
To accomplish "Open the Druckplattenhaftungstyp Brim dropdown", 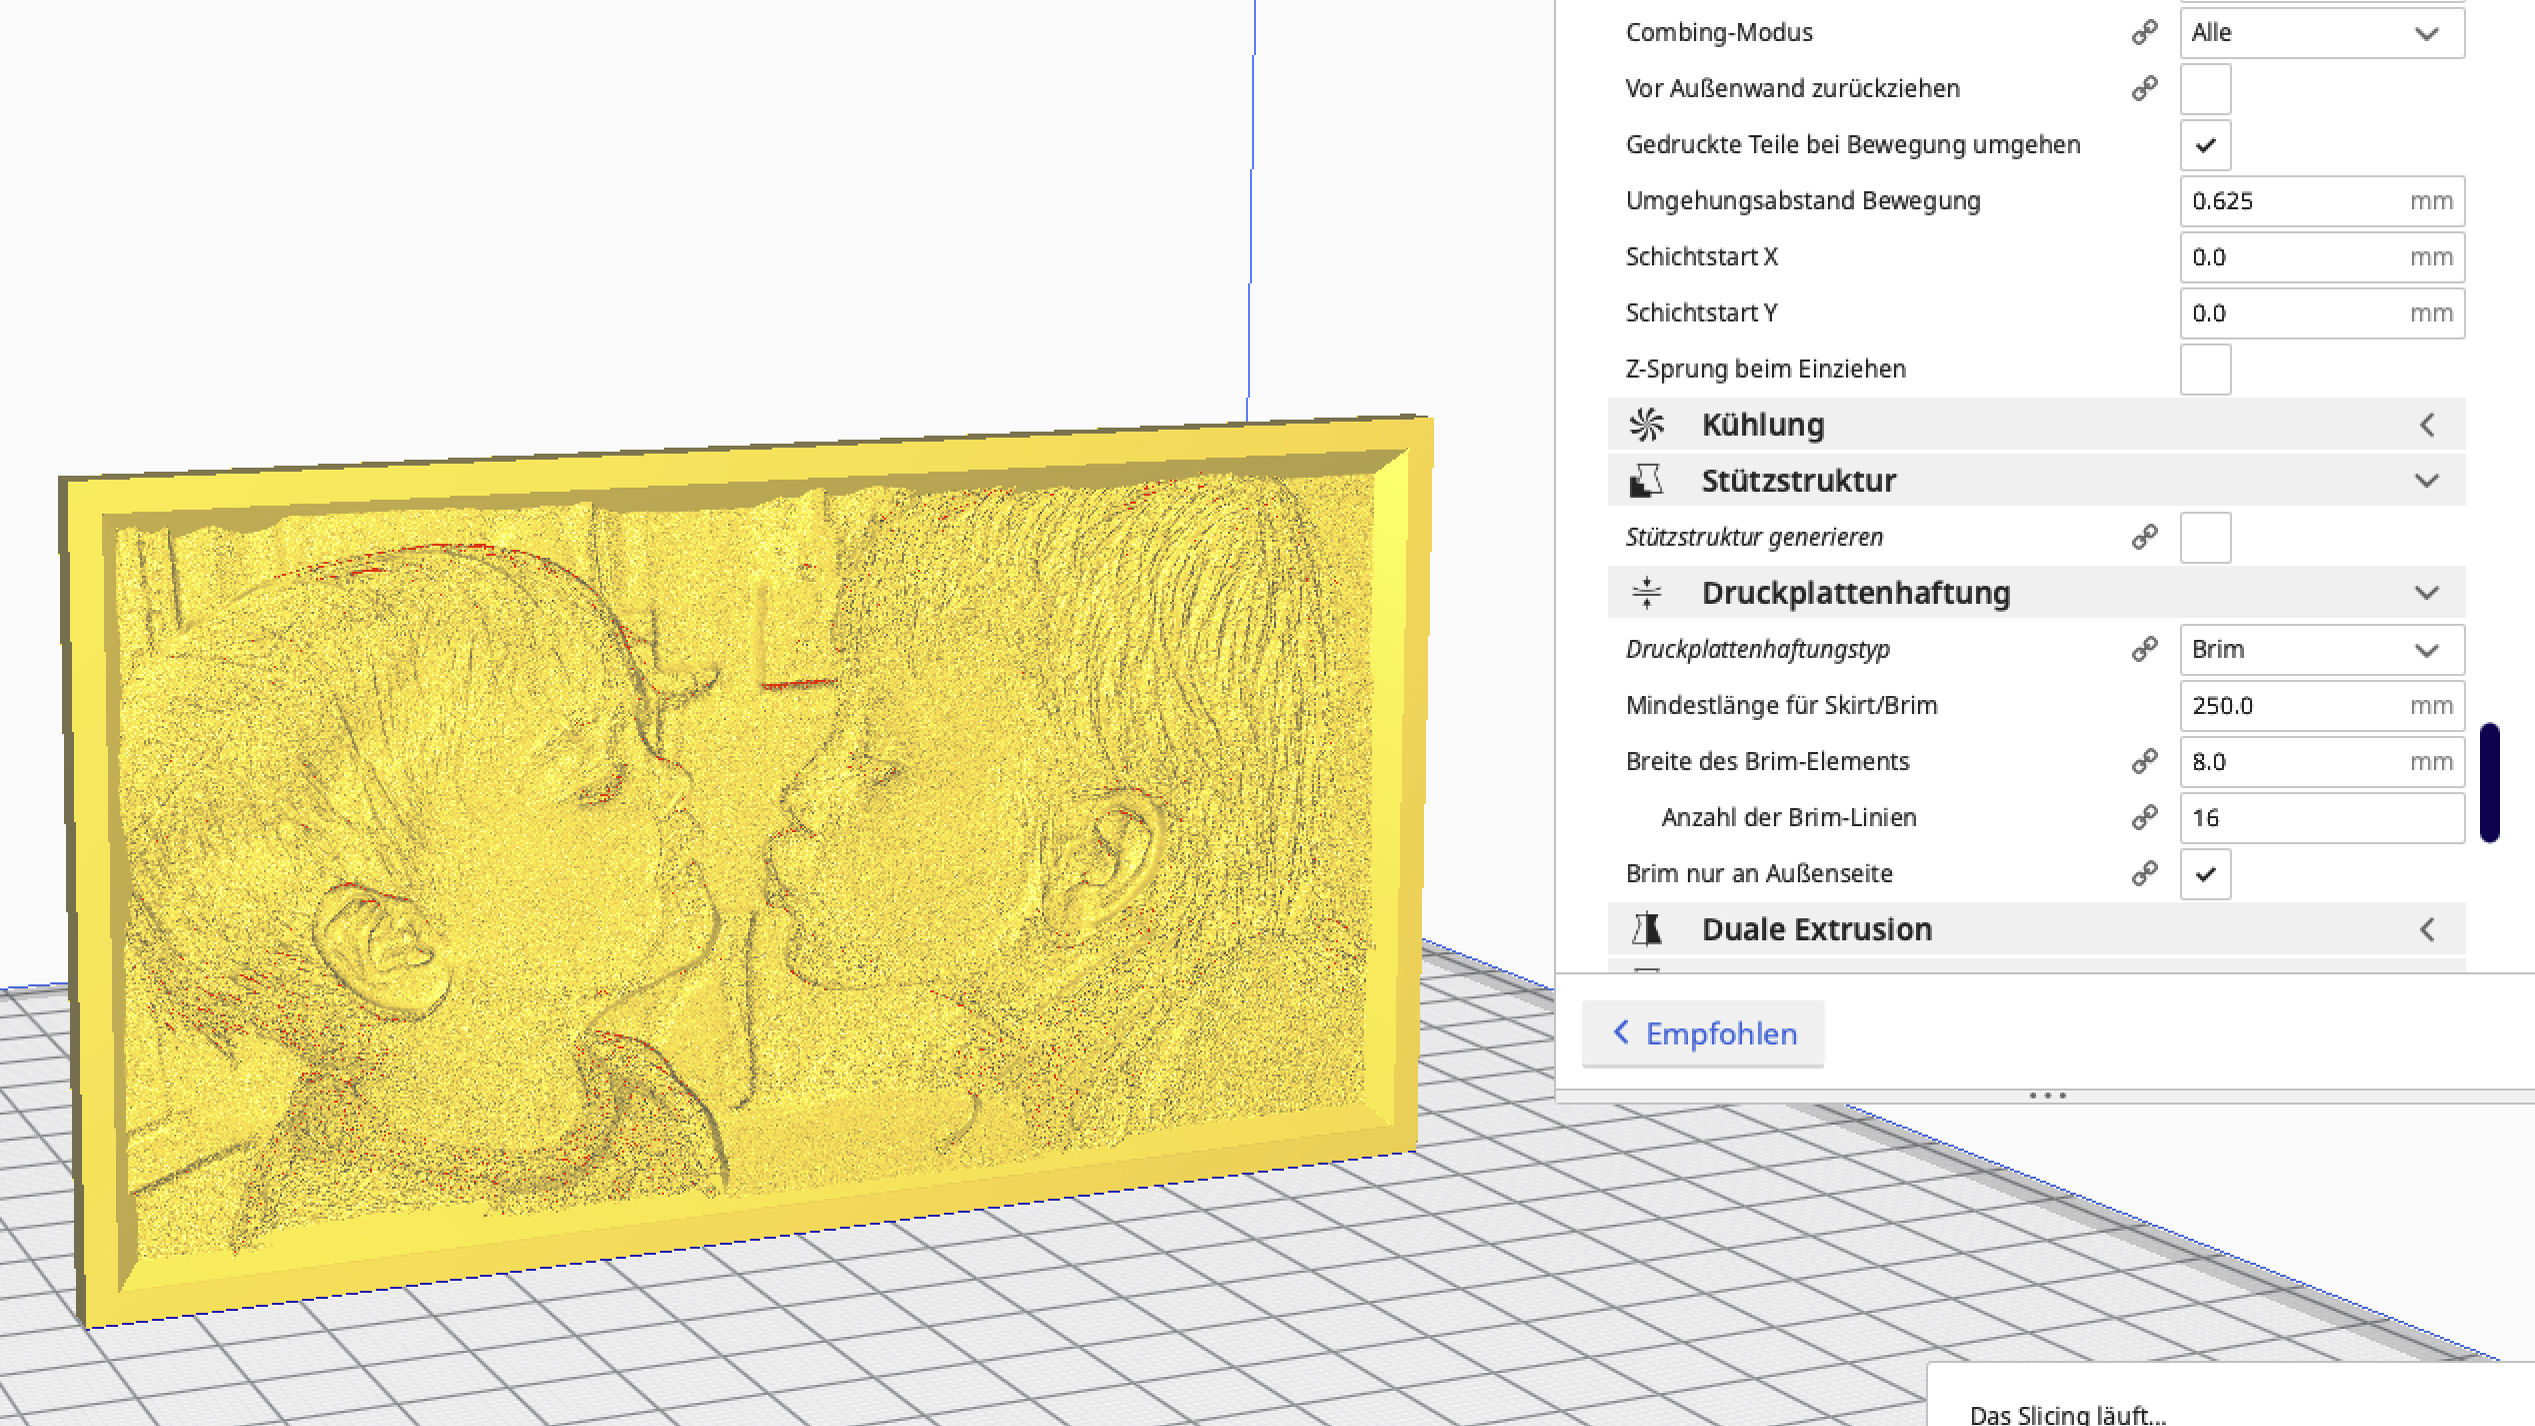I will pos(2321,649).
